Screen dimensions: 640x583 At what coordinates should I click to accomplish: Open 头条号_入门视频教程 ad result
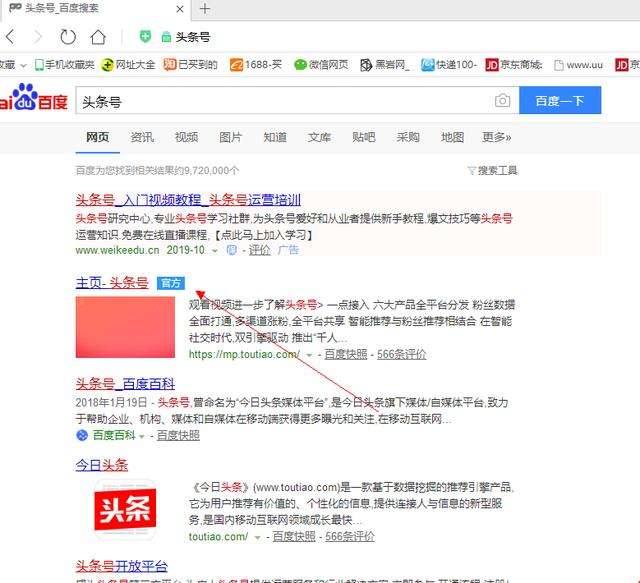[188, 200]
